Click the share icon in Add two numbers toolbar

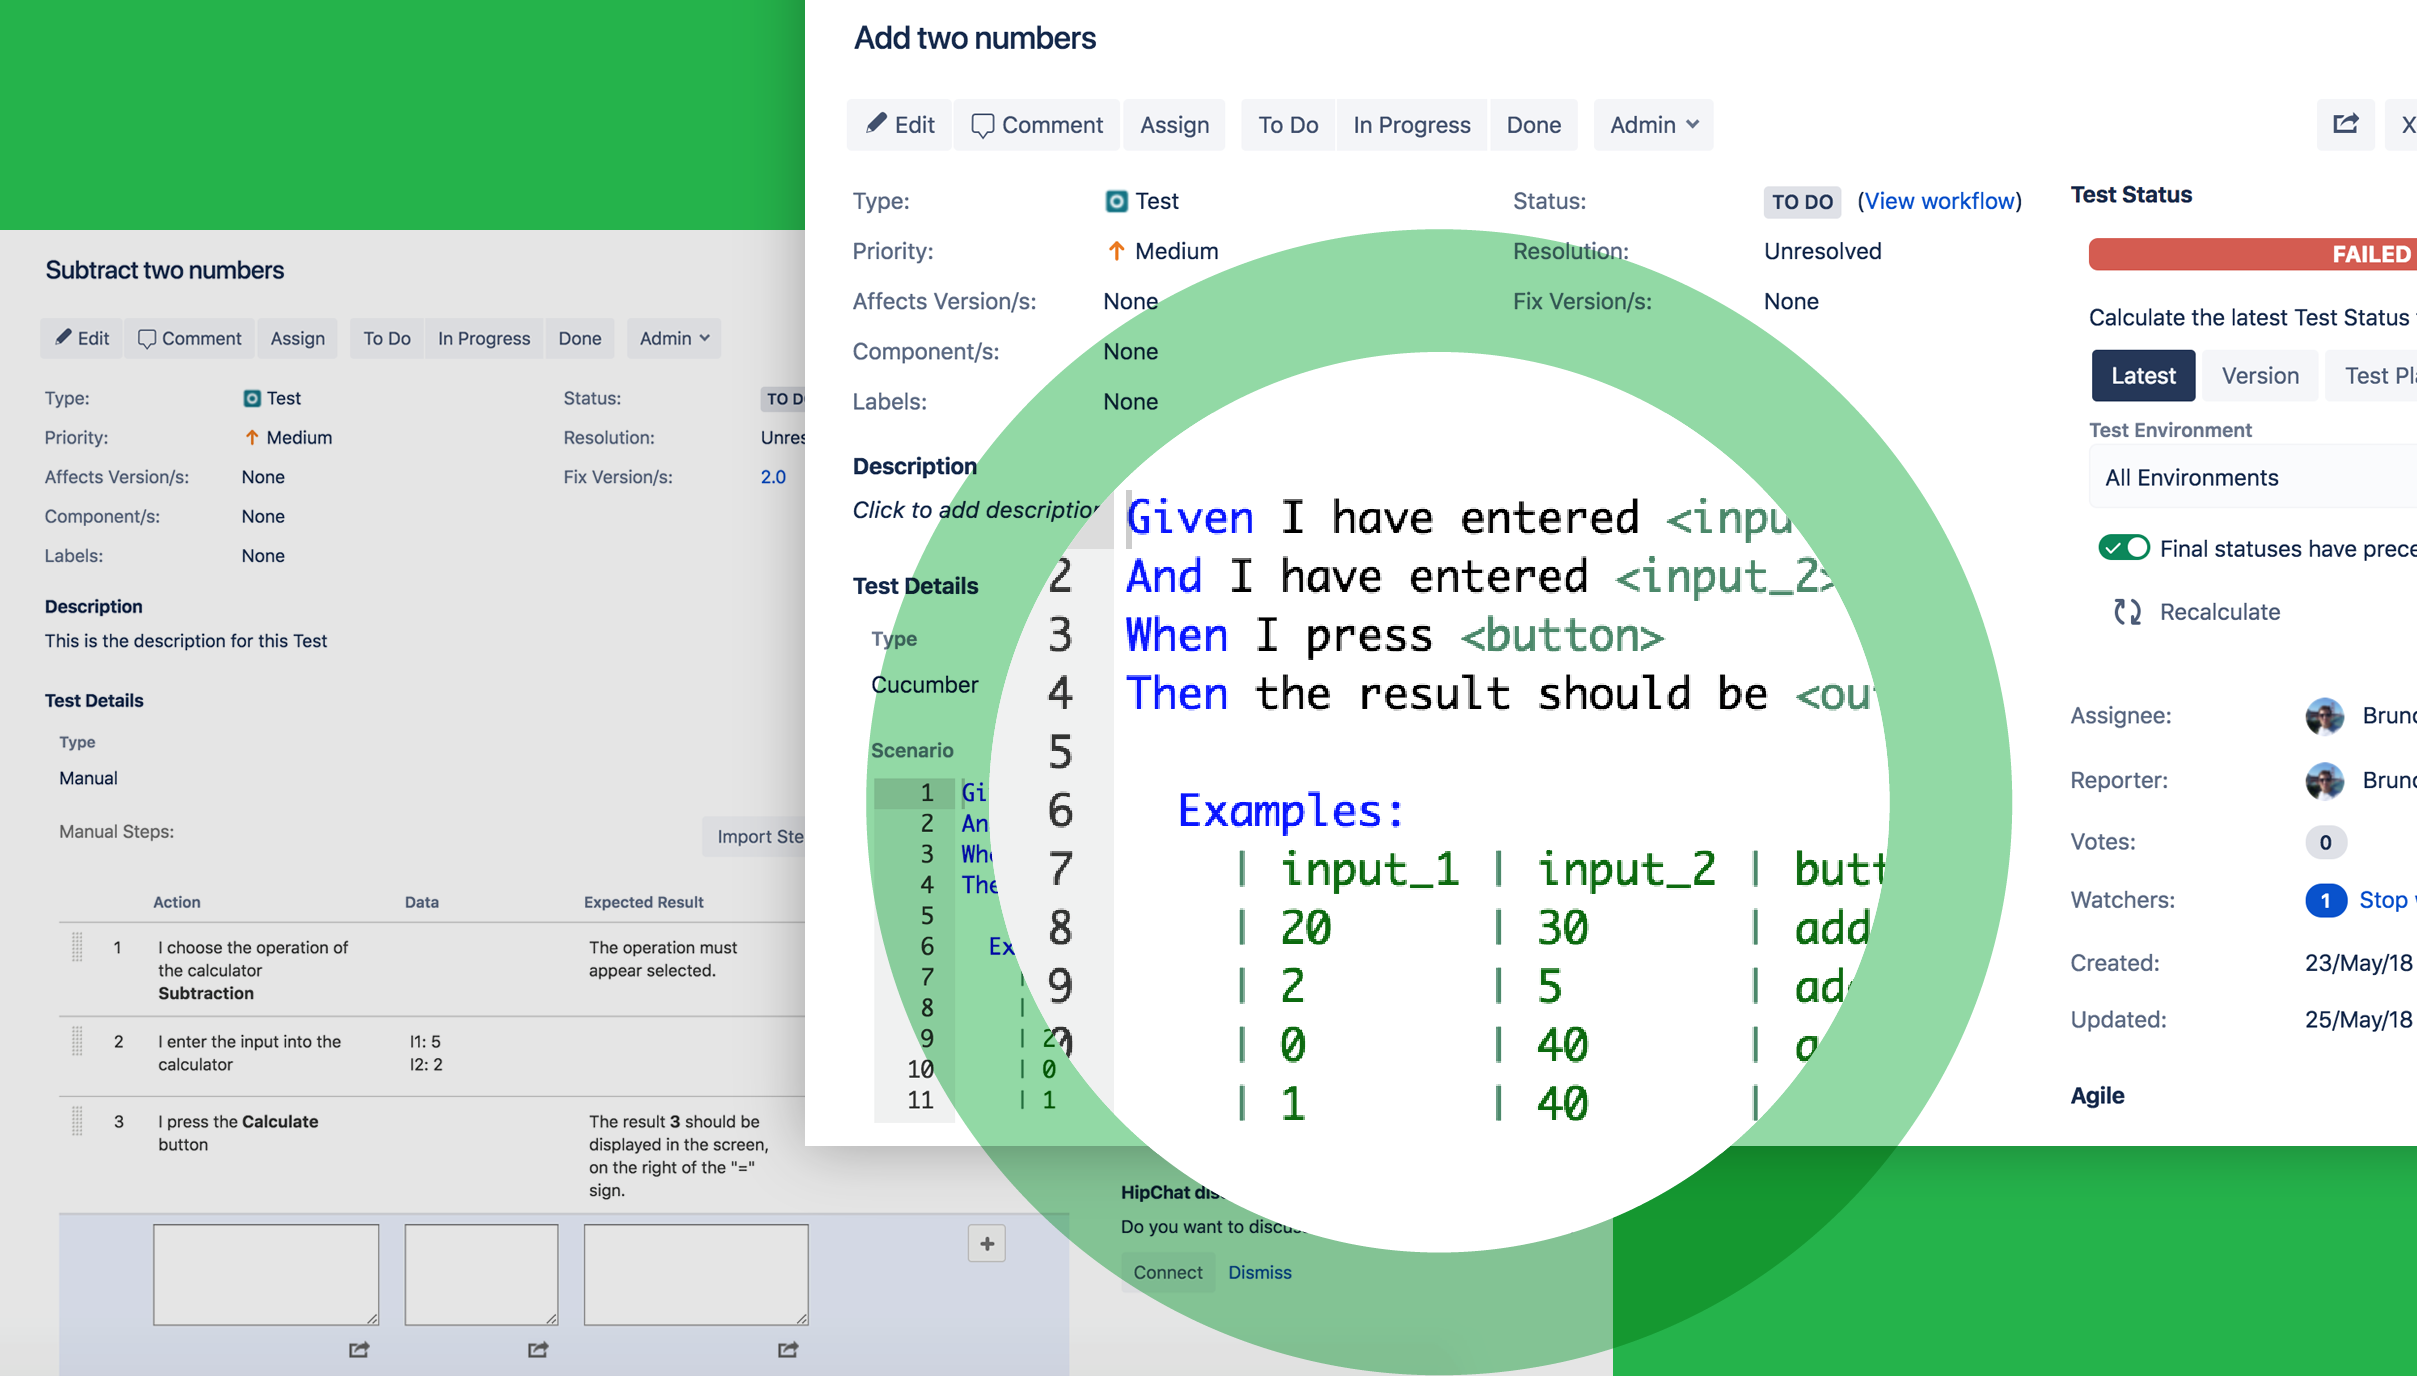tap(2345, 124)
